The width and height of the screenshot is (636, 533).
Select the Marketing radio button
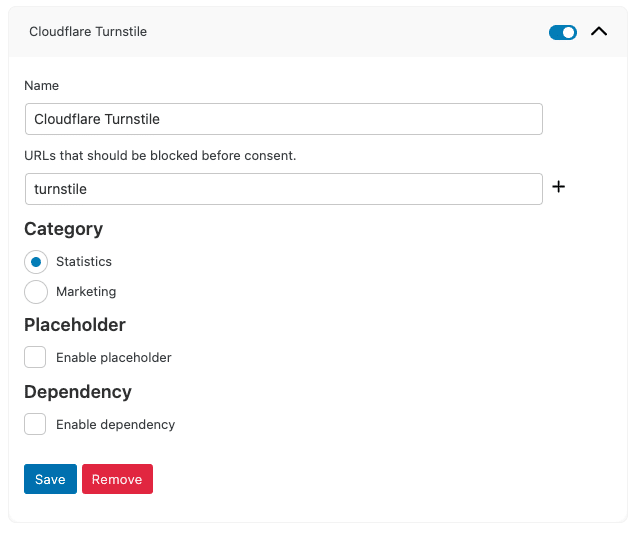click(36, 292)
